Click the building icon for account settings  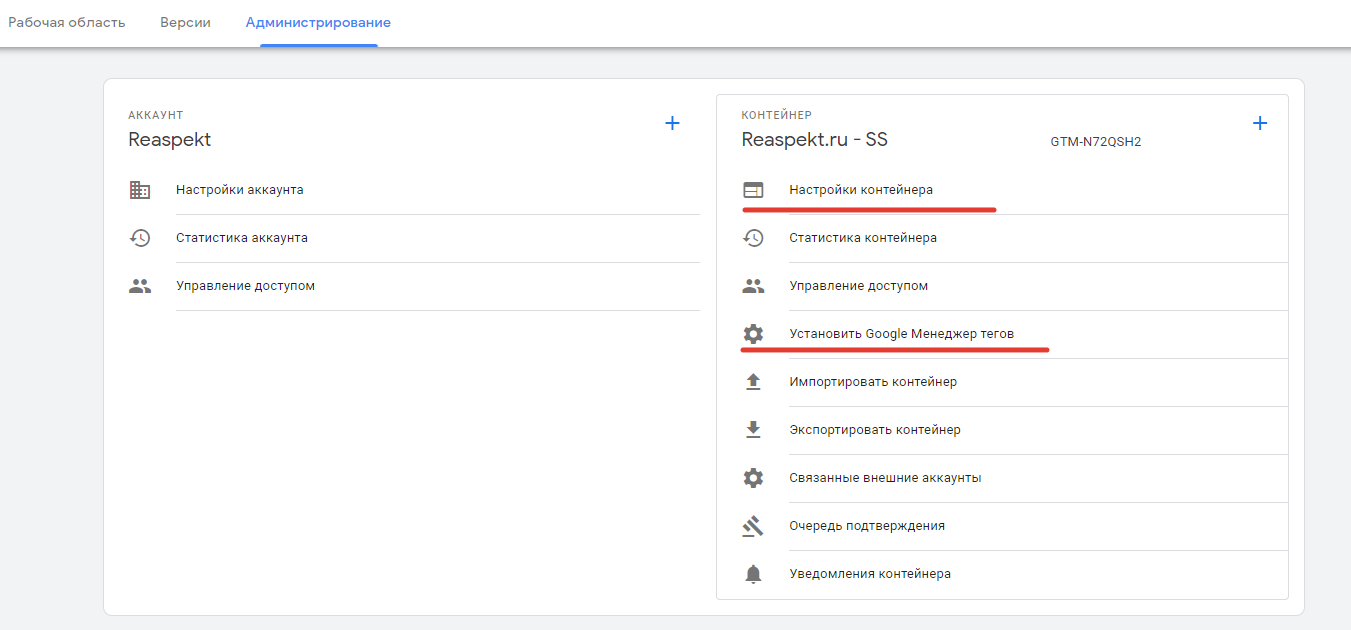[140, 190]
